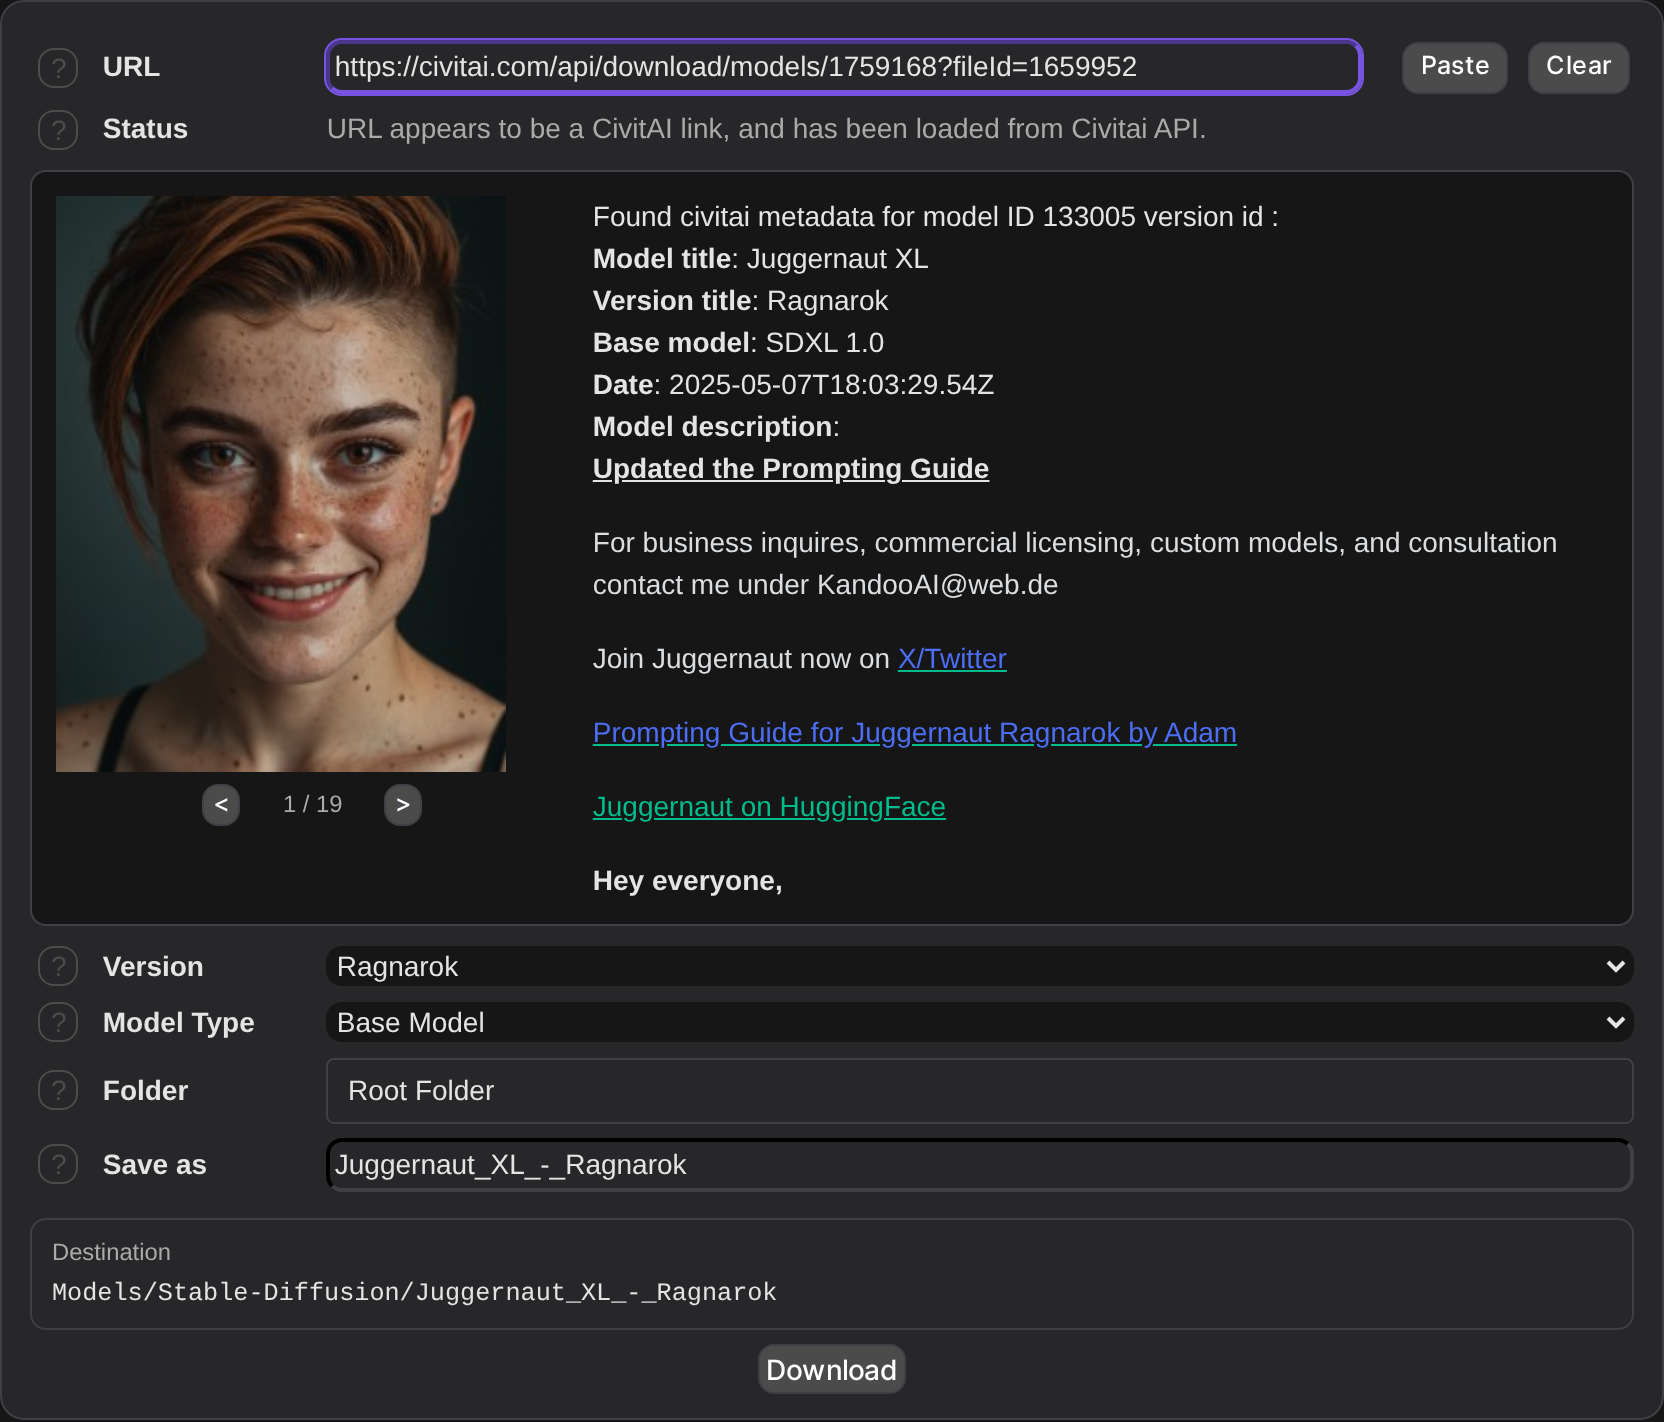
Task: Edit the Save as filename field
Action: coord(980,1165)
